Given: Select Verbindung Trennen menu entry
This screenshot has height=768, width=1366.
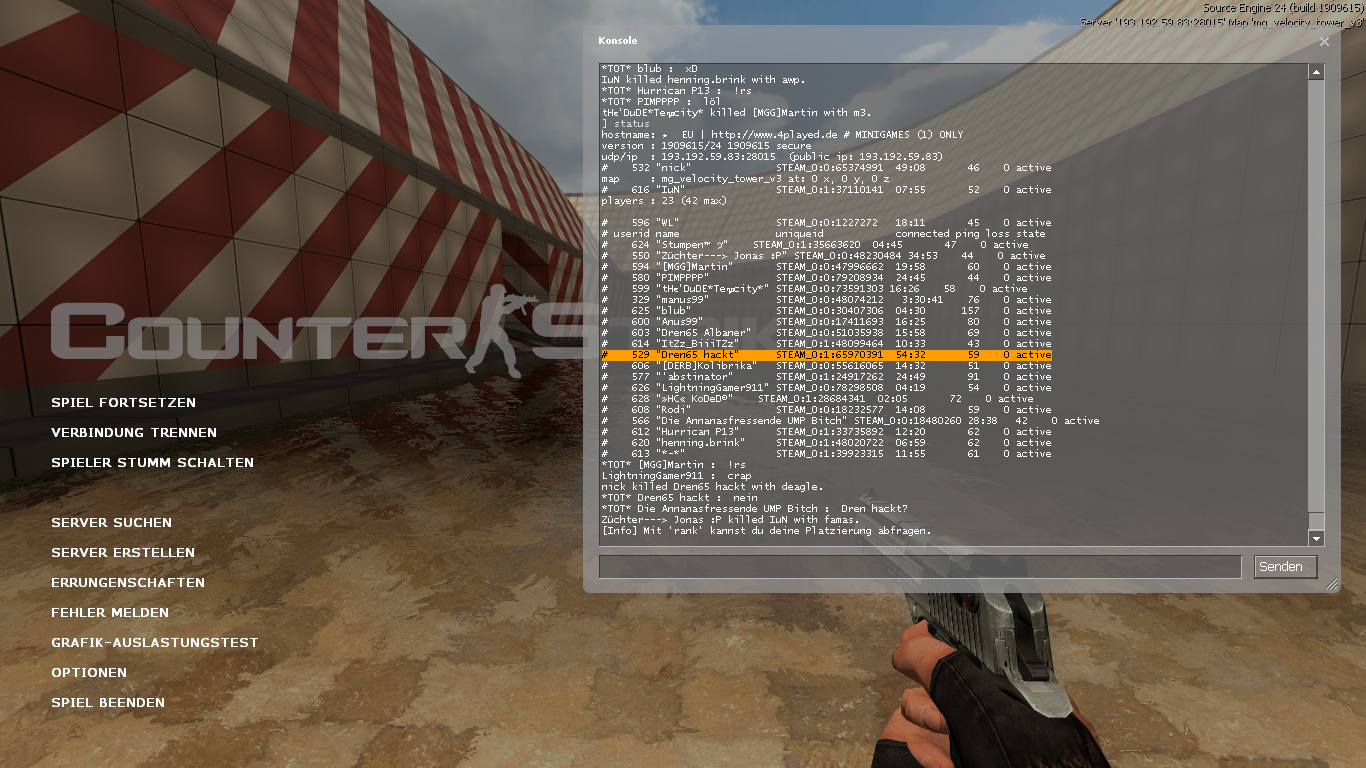Looking at the screenshot, I should [134, 433].
